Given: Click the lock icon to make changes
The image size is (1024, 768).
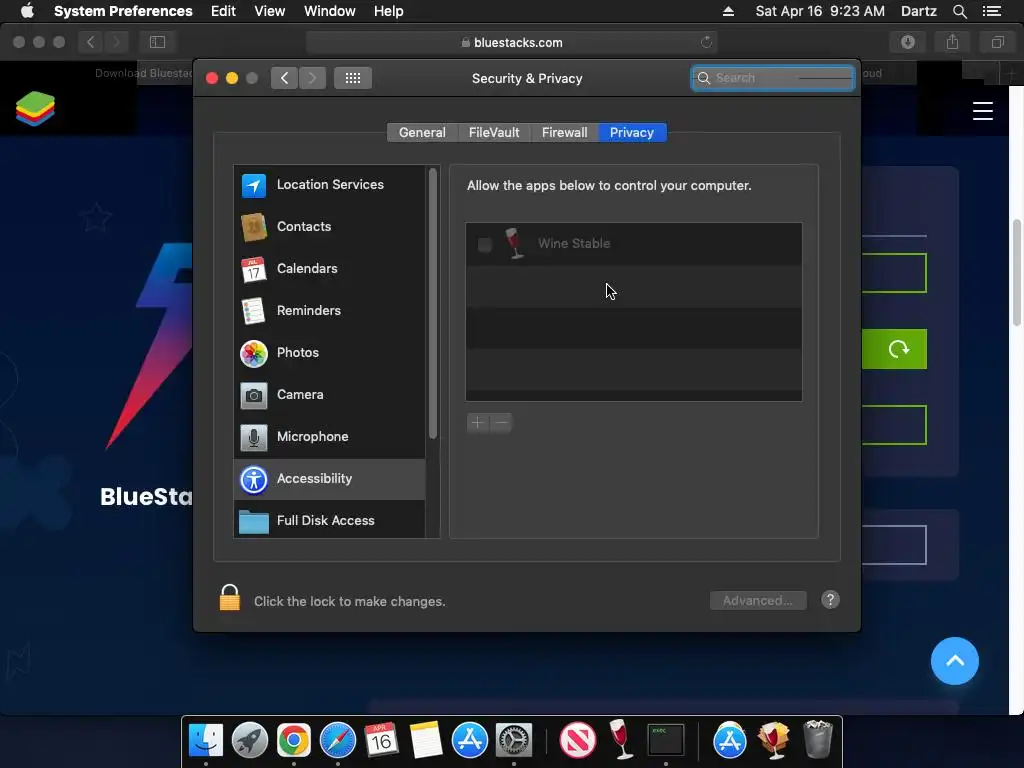Looking at the screenshot, I should click(229, 598).
